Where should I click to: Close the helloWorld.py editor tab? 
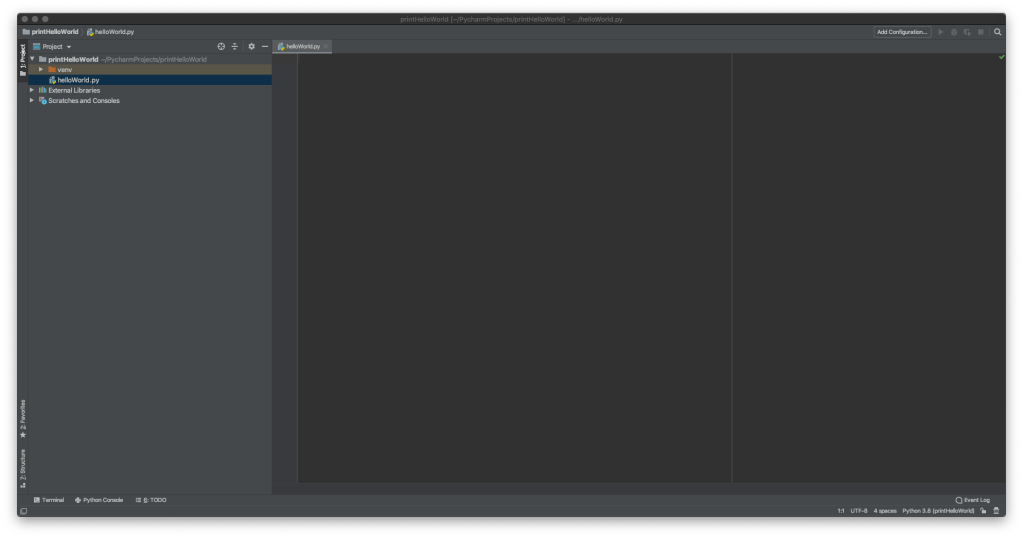[325, 47]
